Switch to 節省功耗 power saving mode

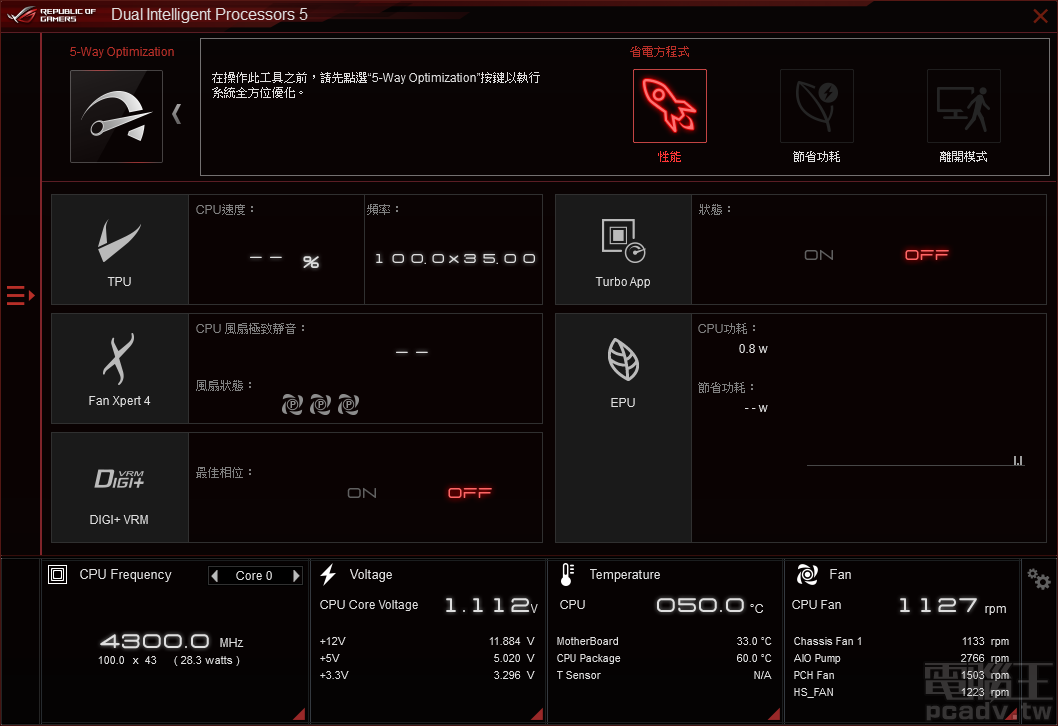point(816,106)
